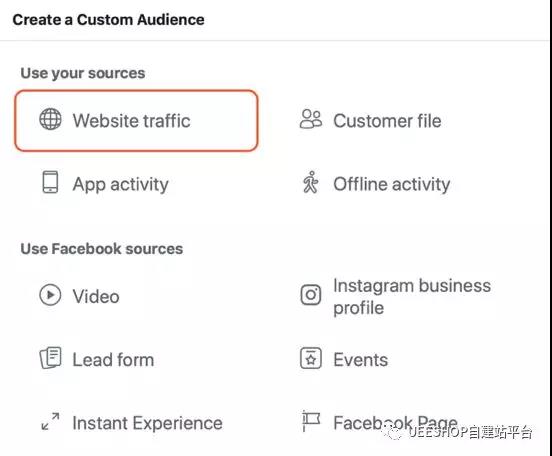
Task: Pick the Instant Experience label
Action: pyautogui.click(x=148, y=423)
